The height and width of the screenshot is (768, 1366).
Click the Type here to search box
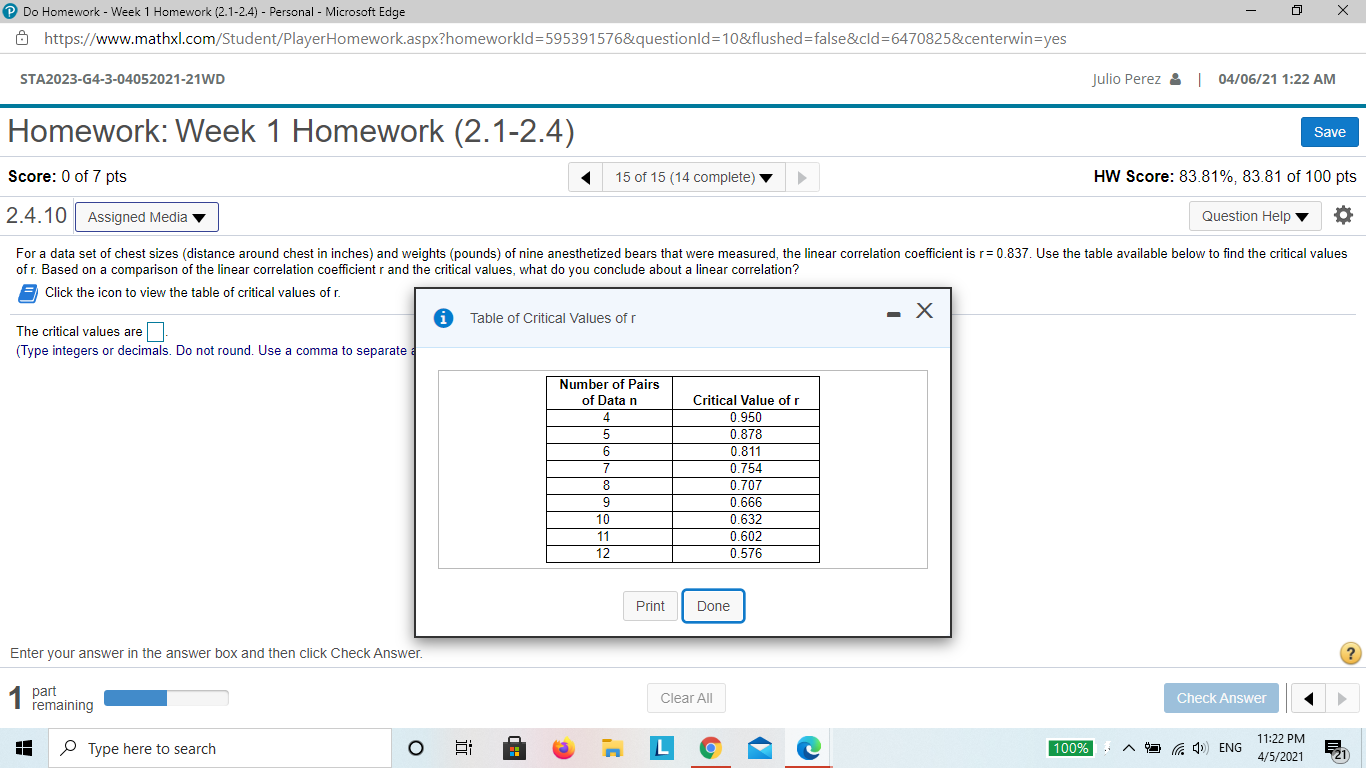point(220,748)
